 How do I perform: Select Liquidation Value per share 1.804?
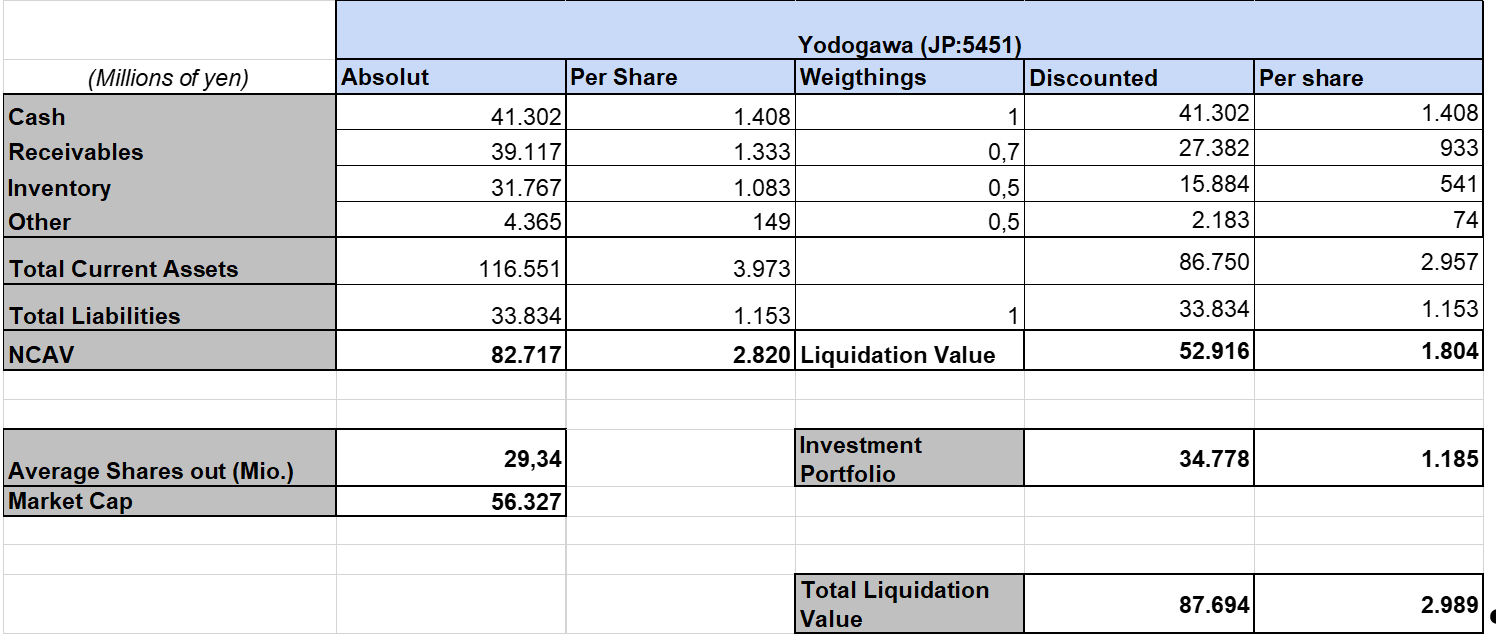click(1369, 353)
